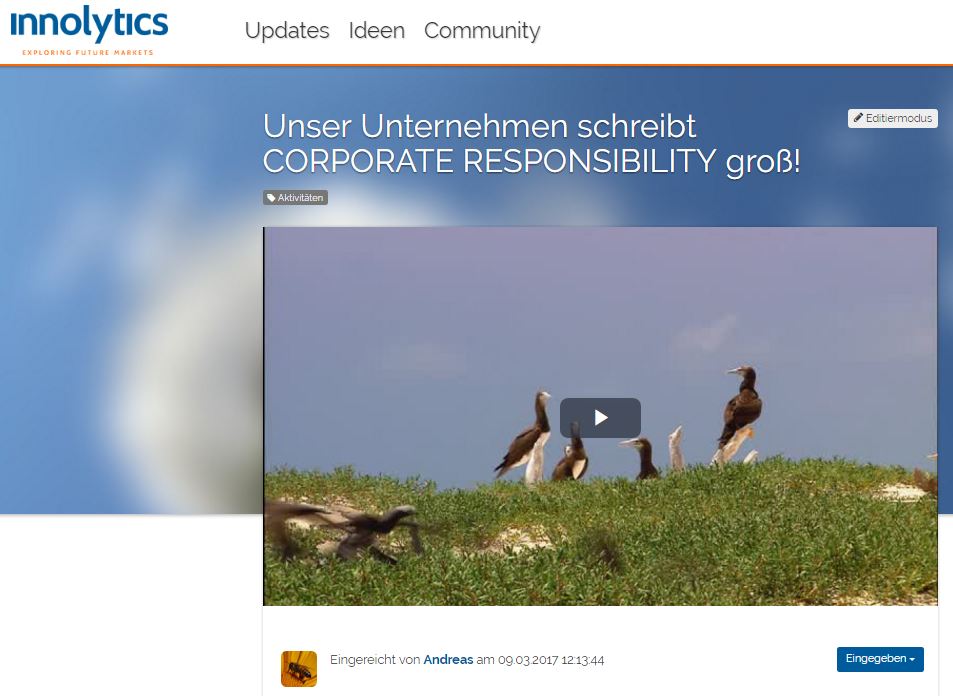This screenshot has width=953, height=696.
Task: Click the pencil icon on Editiermodus
Action: coord(858,117)
